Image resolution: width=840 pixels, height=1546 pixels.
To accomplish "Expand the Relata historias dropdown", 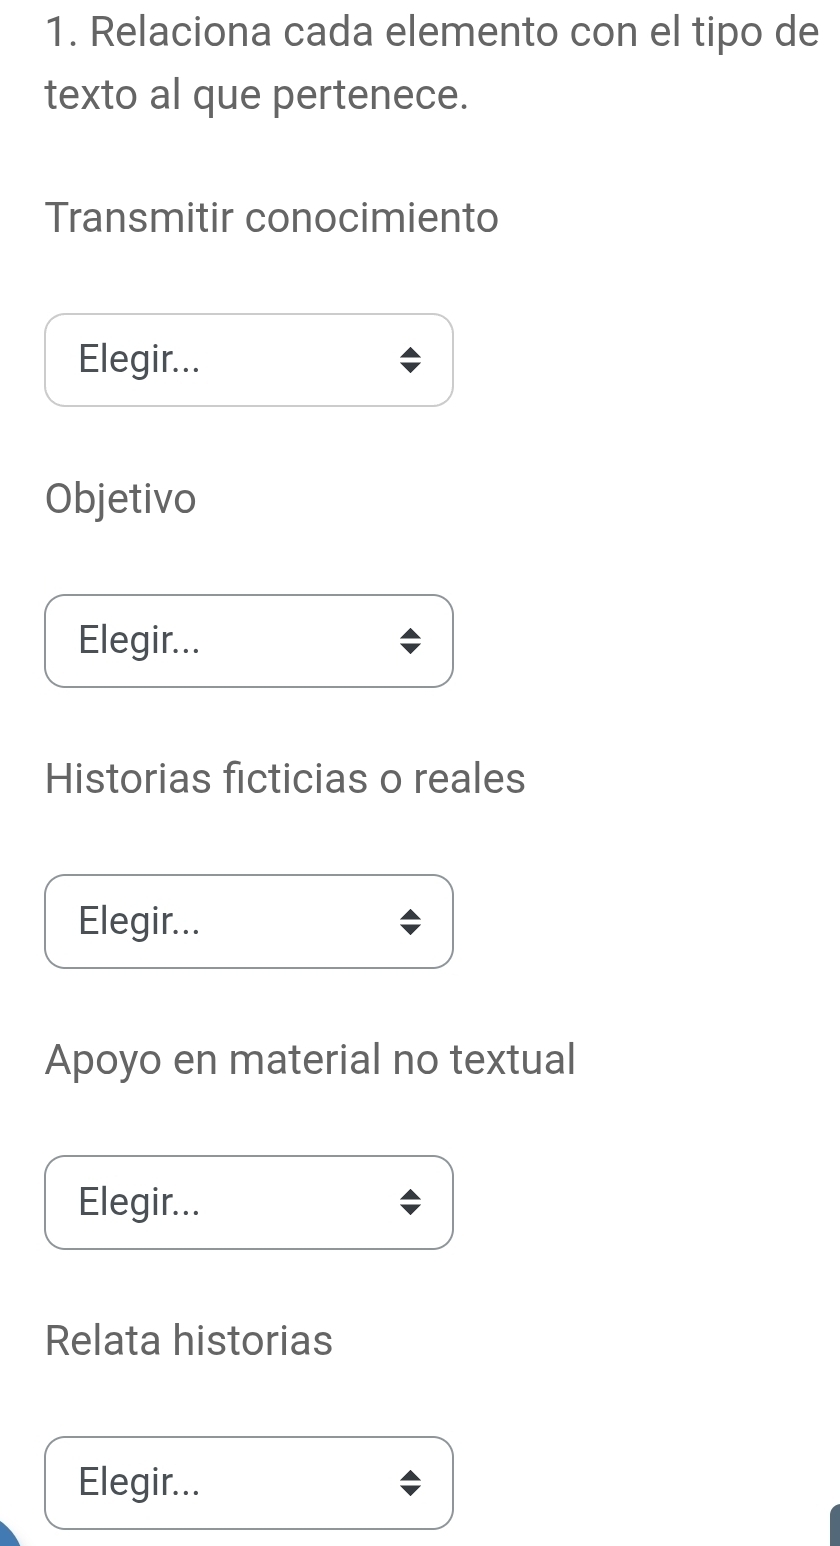I will click(x=248, y=1482).
